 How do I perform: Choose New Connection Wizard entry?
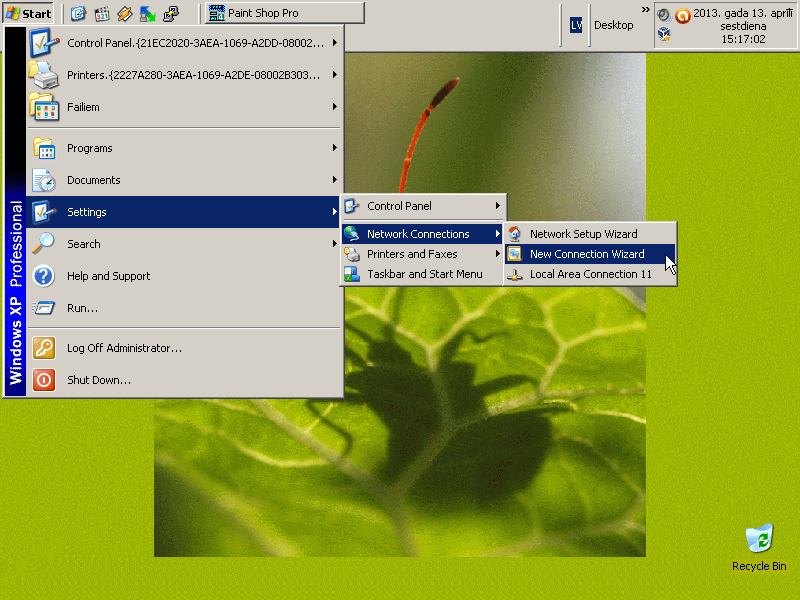coord(590,254)
